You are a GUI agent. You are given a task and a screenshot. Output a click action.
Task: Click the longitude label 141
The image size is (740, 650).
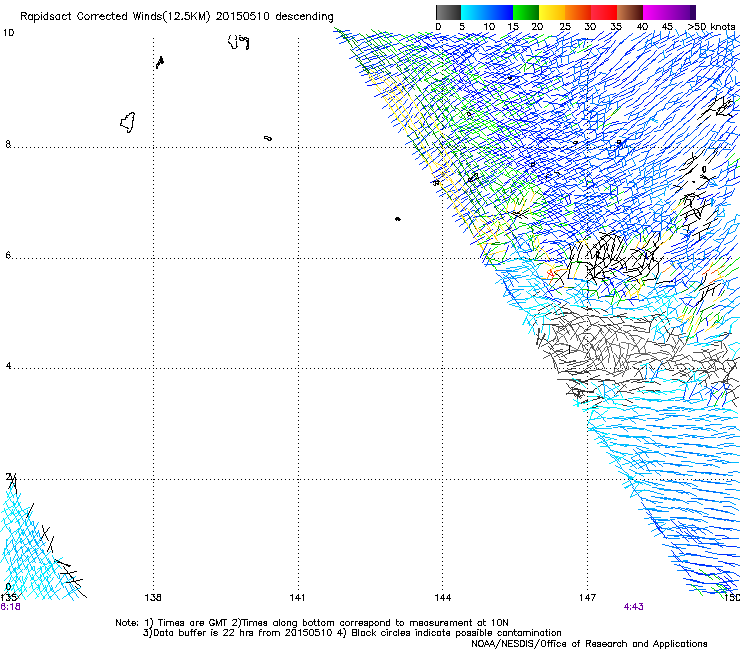point(297,597)
